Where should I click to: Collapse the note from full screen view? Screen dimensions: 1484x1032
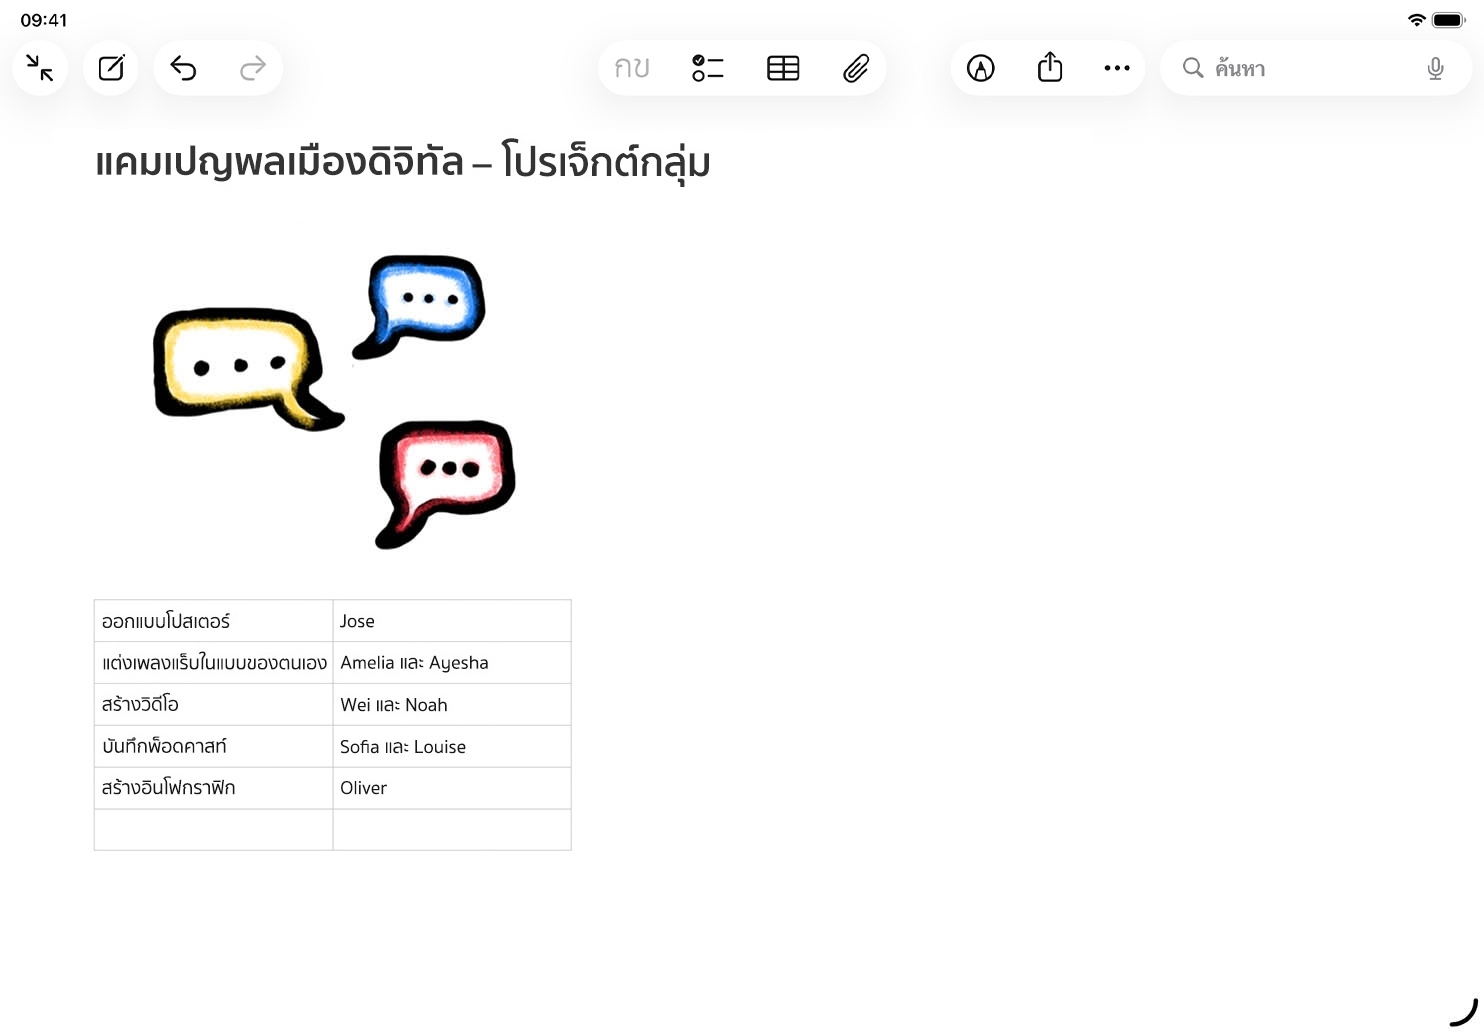tap(40, 68)
